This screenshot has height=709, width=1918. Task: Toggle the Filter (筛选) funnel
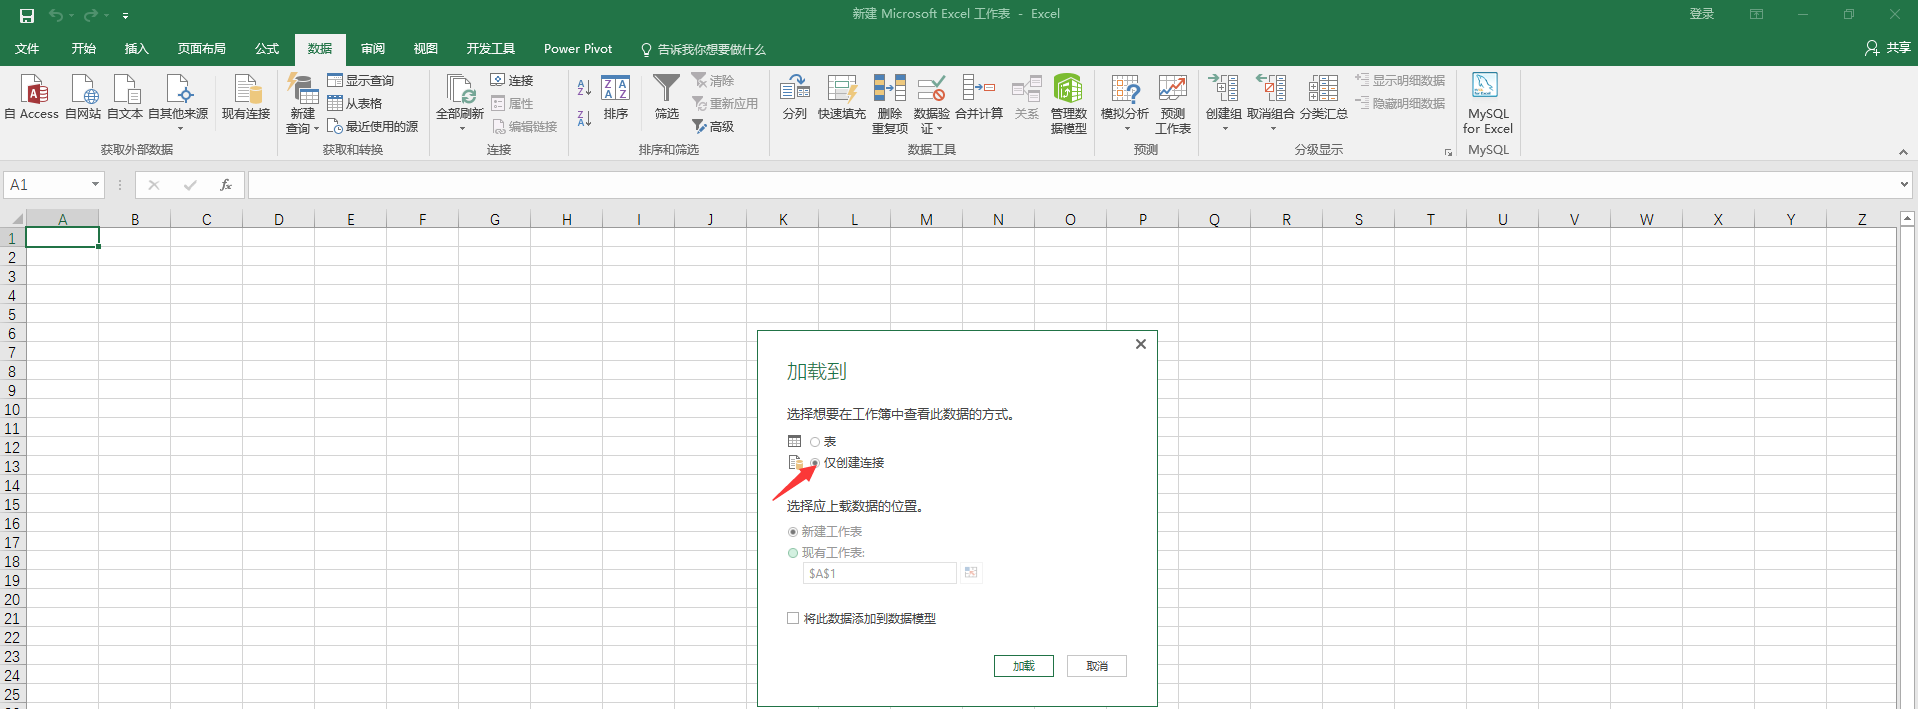(667, 97)
